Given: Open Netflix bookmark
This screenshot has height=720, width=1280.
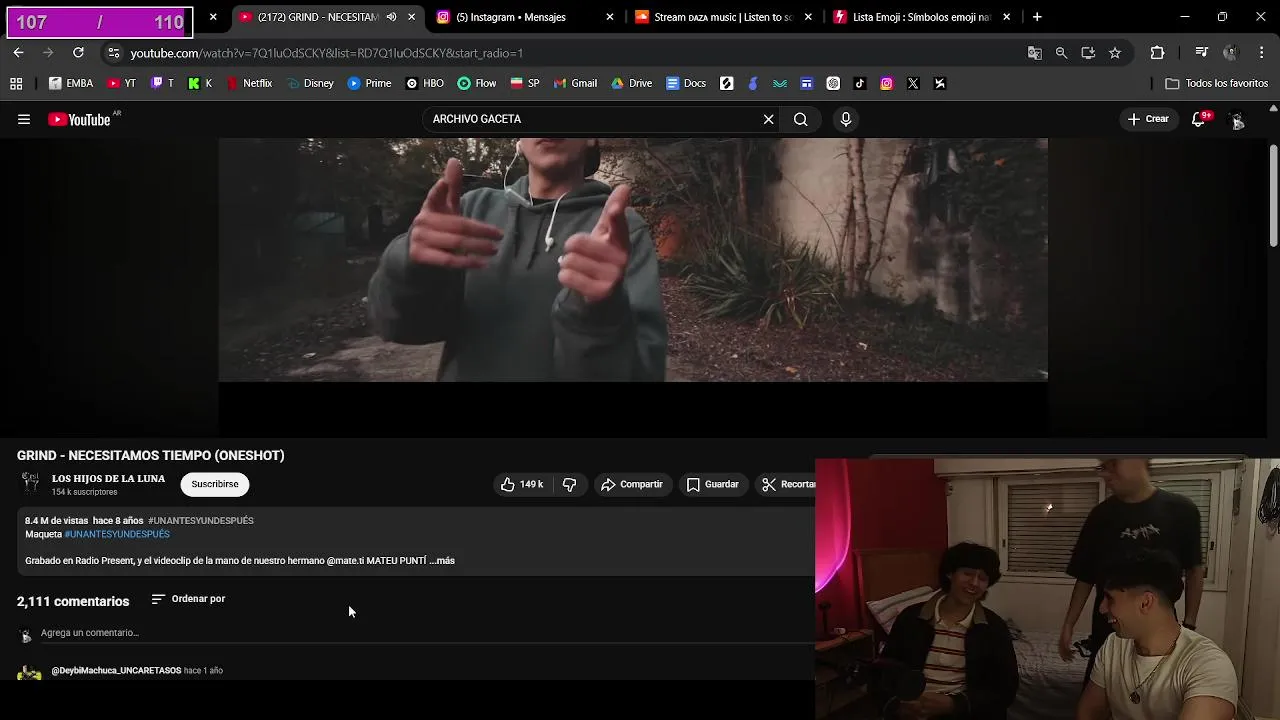Looking at the screenshot, I should coord(249,84).
